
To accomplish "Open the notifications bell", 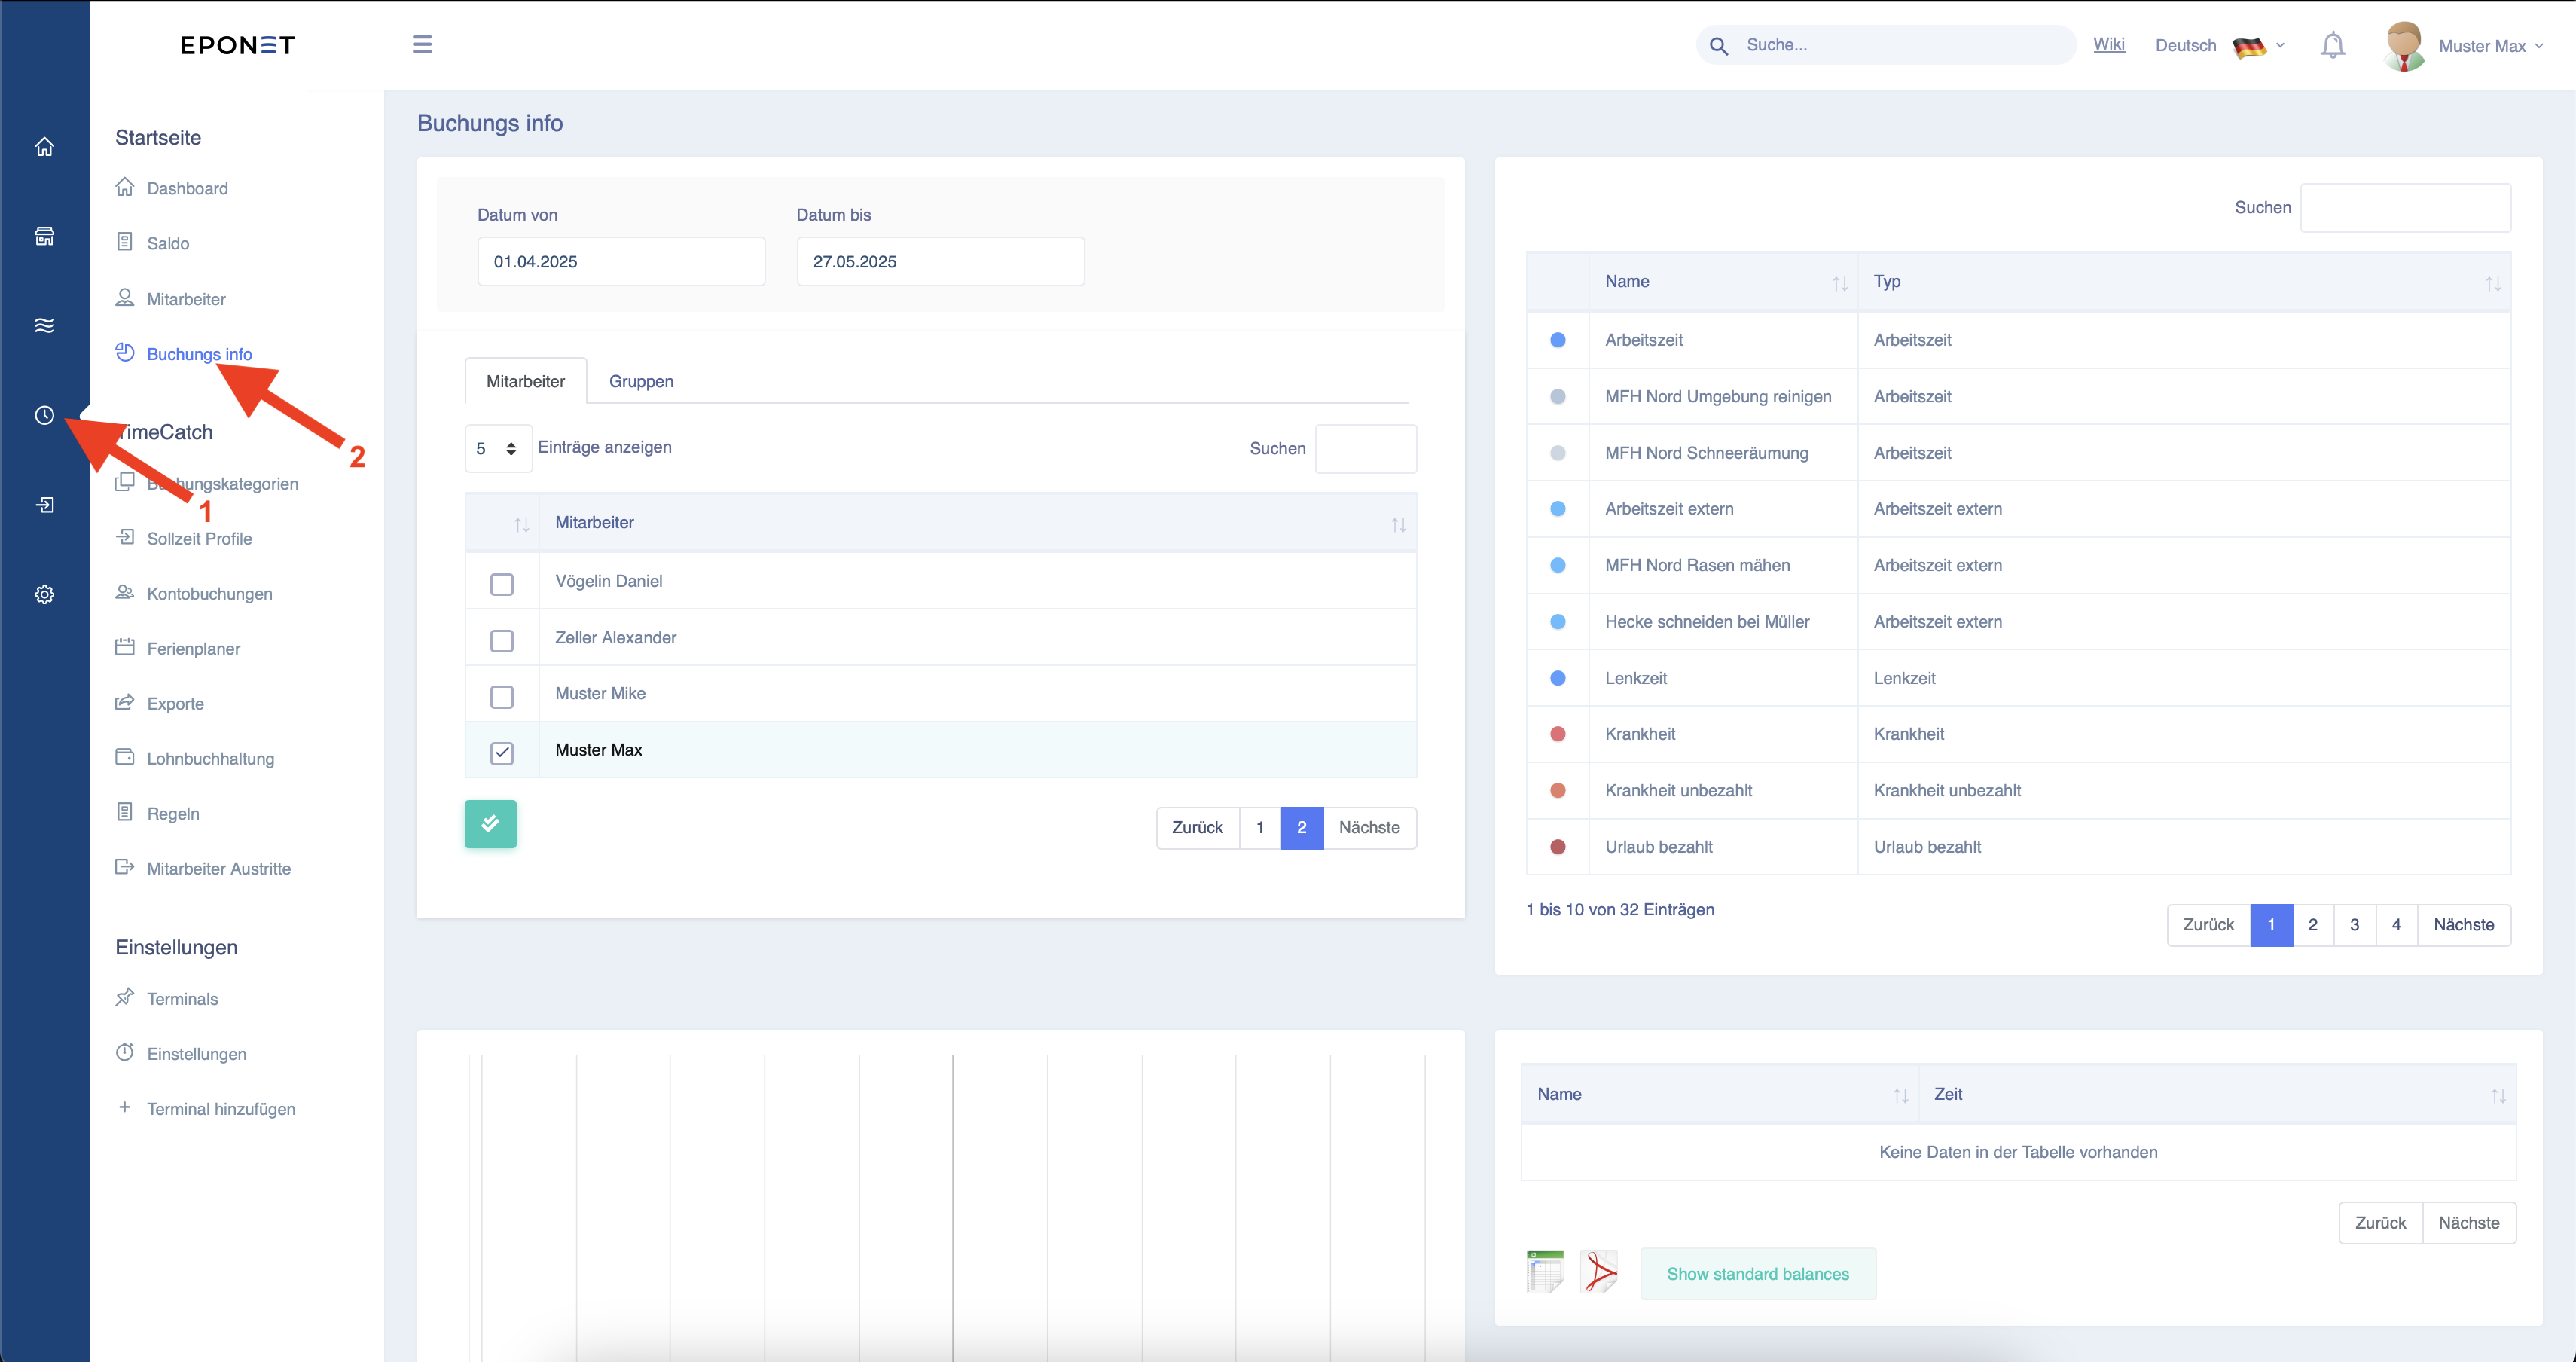I will click(x=2332, y=45).
